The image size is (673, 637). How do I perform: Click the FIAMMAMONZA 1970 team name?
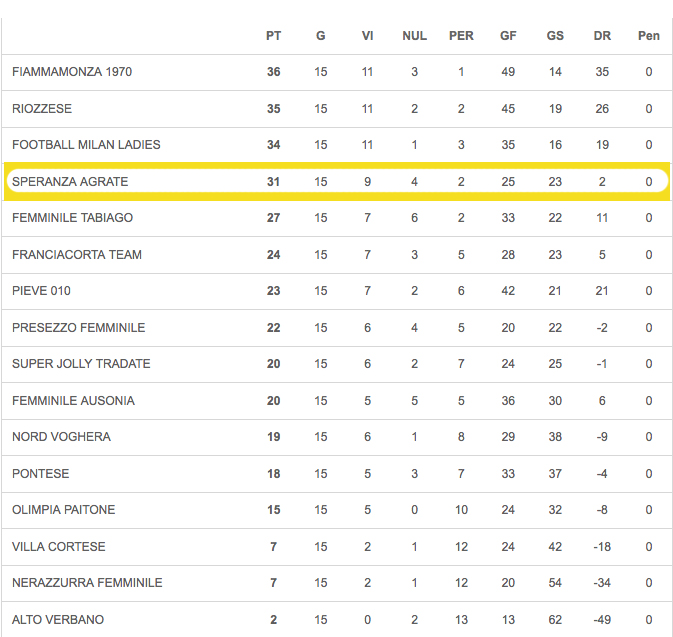pos(72,72)
